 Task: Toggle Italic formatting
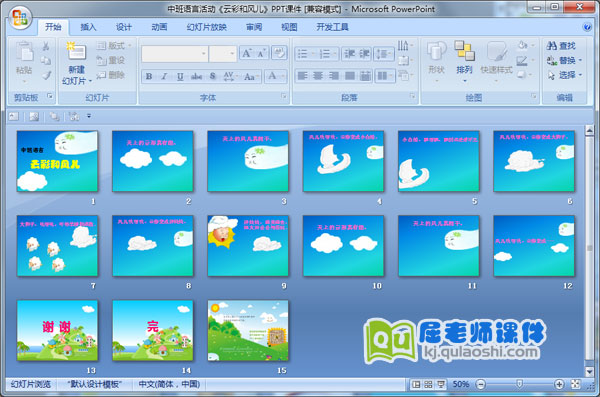pyautogui.click(x=165, y=76)
